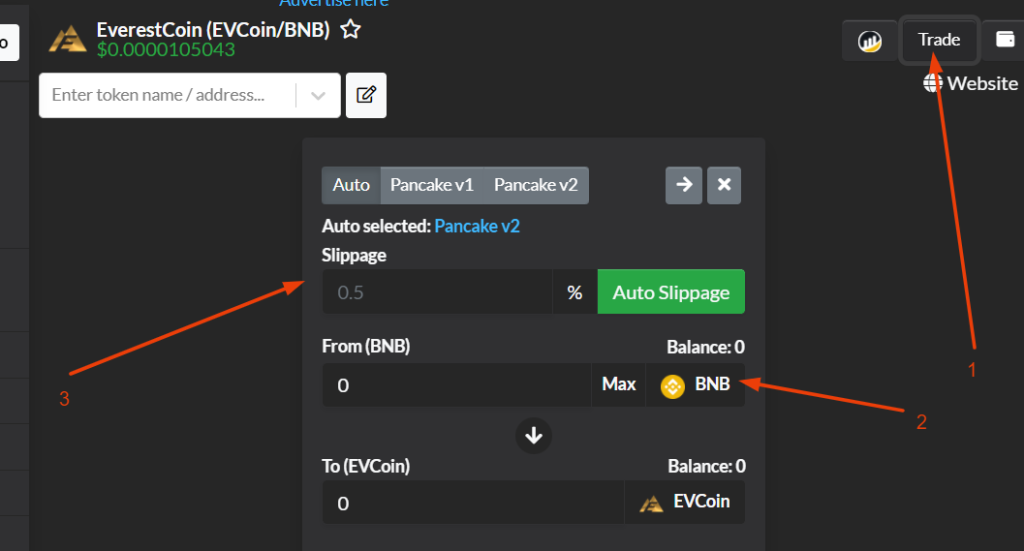Select the Pancake v2 tab
Image resolution: width=1024 pixels, height=551 pixels.
(x=536, y=185)
